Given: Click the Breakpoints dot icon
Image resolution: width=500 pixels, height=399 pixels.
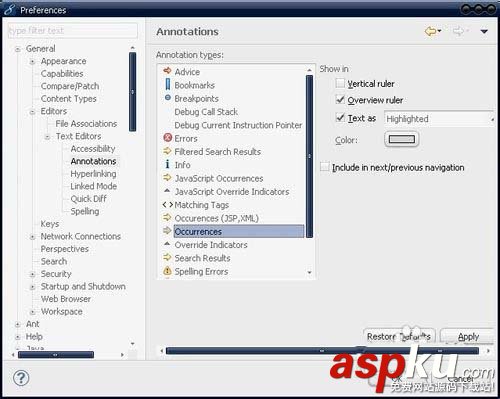Looking at the screenshot, I should 168,98.
